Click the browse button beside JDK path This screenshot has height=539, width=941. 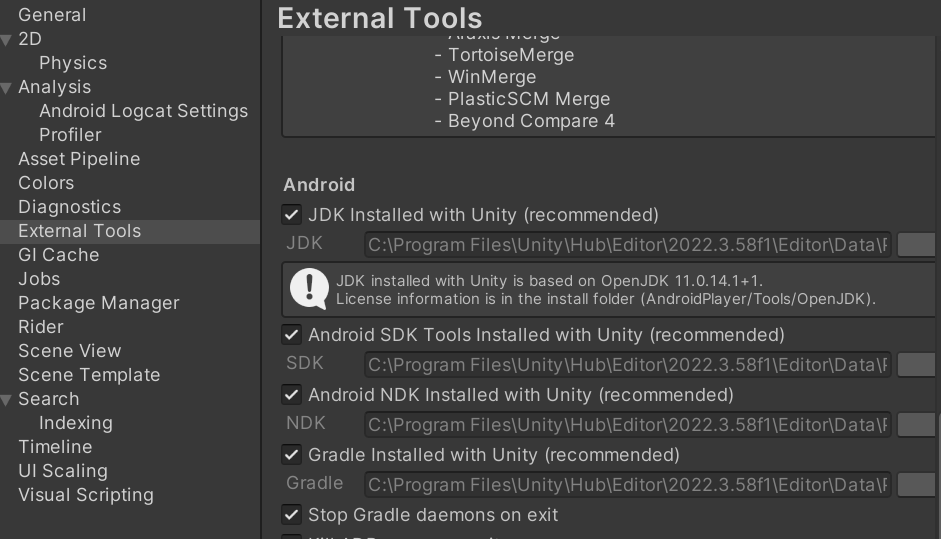click(x=916, y=245)
